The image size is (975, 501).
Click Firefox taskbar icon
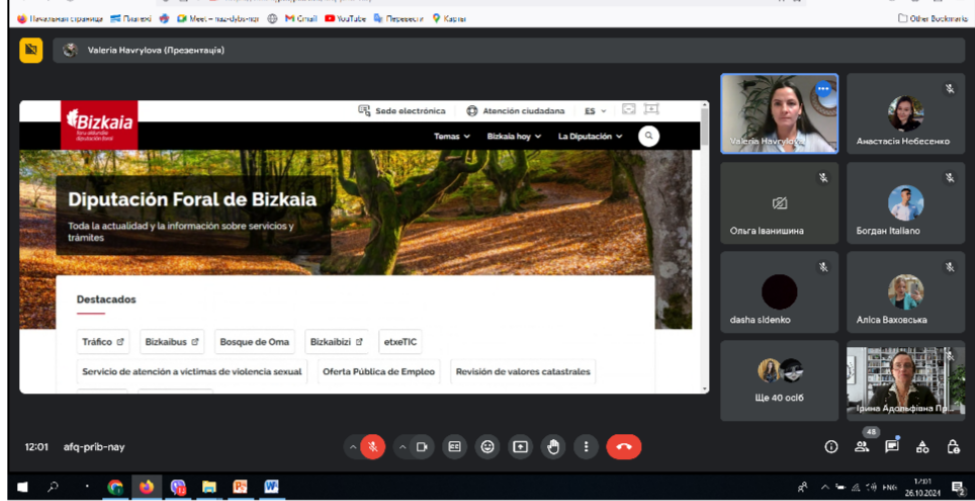click(147, 487)
